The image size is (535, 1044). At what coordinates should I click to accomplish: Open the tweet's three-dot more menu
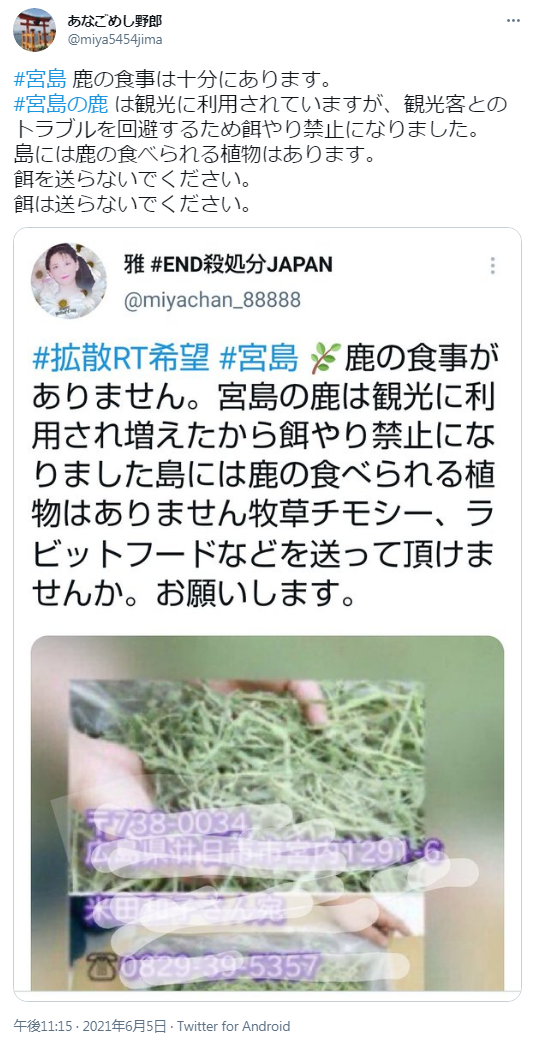(x=513, y=21)
